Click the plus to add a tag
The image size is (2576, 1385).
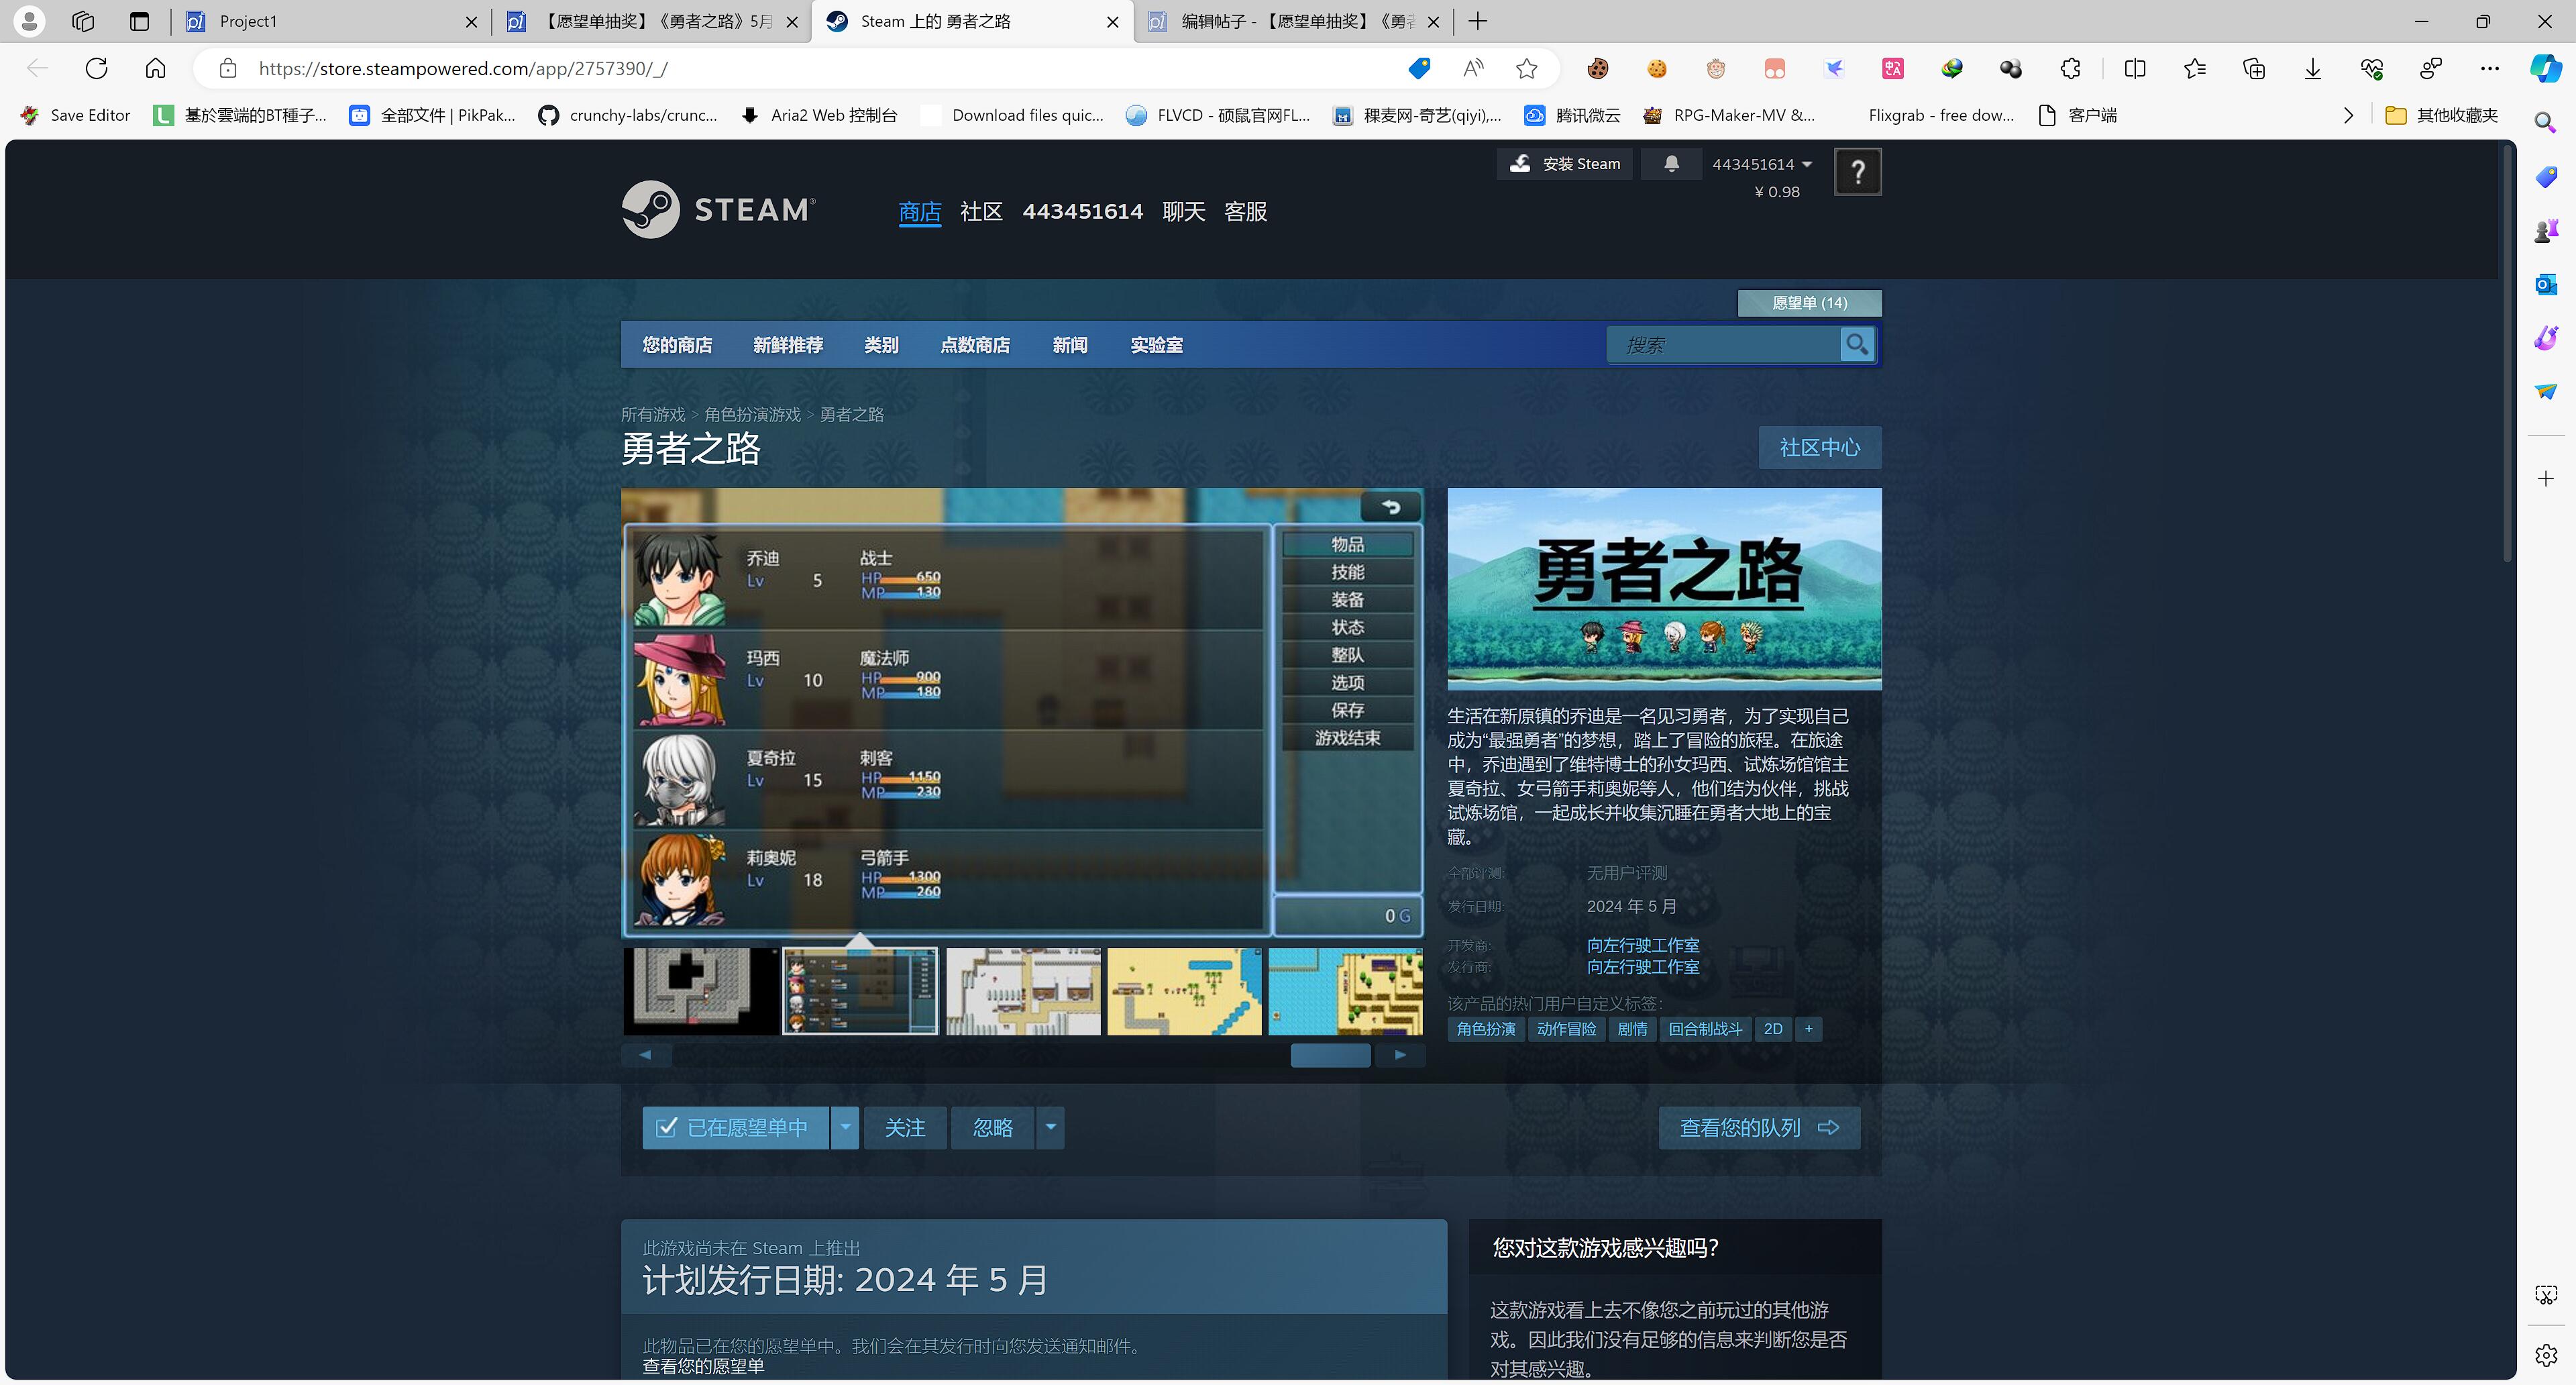[1808, 1028]
